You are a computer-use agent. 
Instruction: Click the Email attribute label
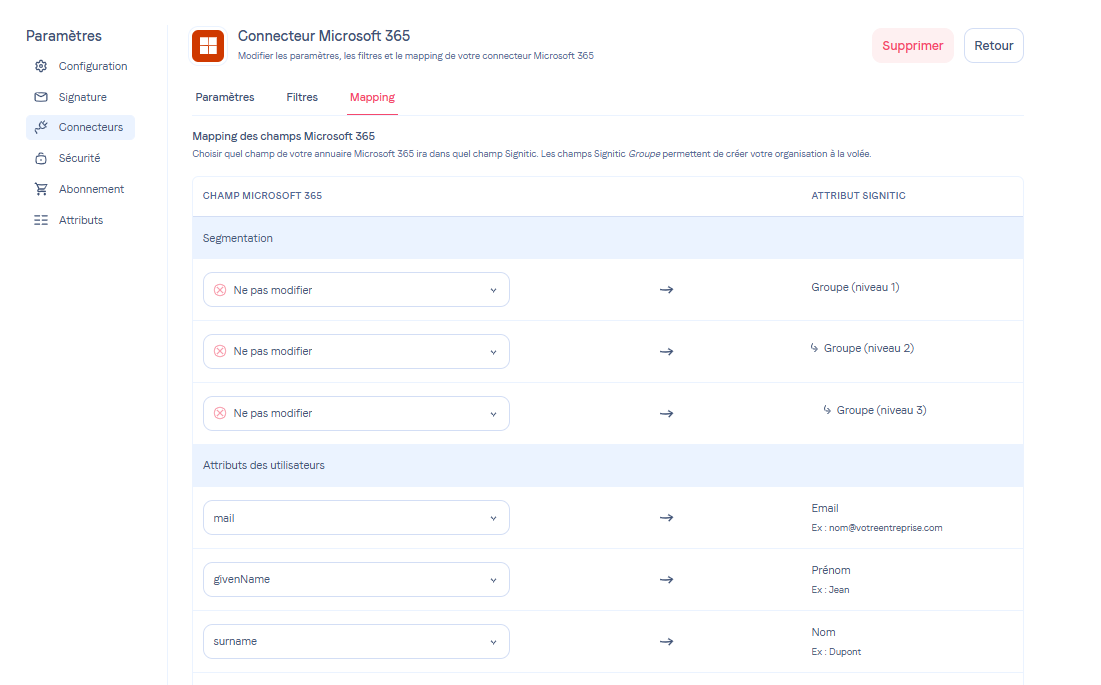tap(825, 508)
